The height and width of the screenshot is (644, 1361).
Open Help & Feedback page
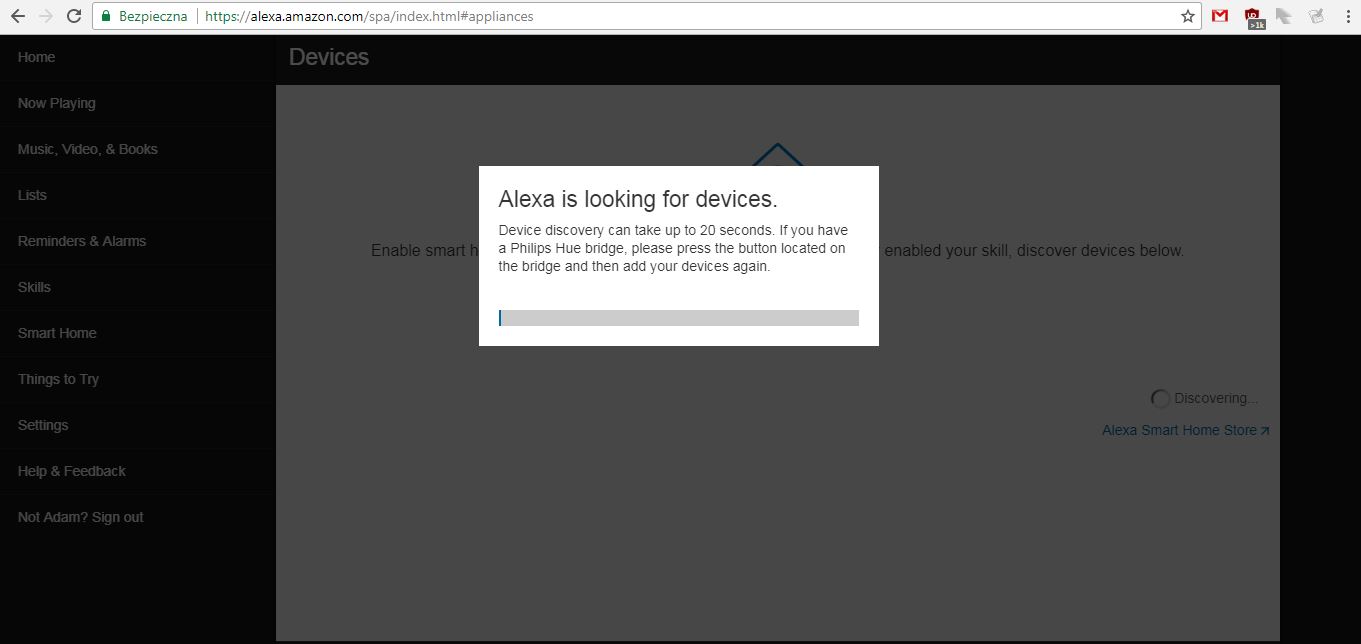coord(137,471)
